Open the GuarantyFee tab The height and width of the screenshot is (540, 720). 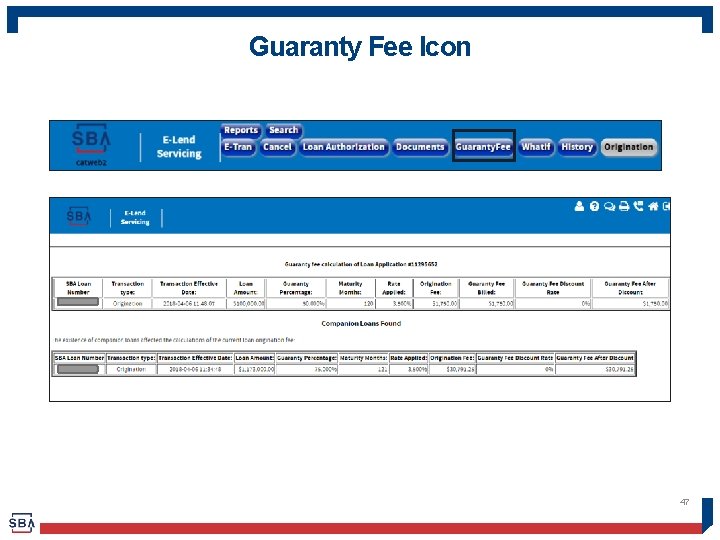483,147
